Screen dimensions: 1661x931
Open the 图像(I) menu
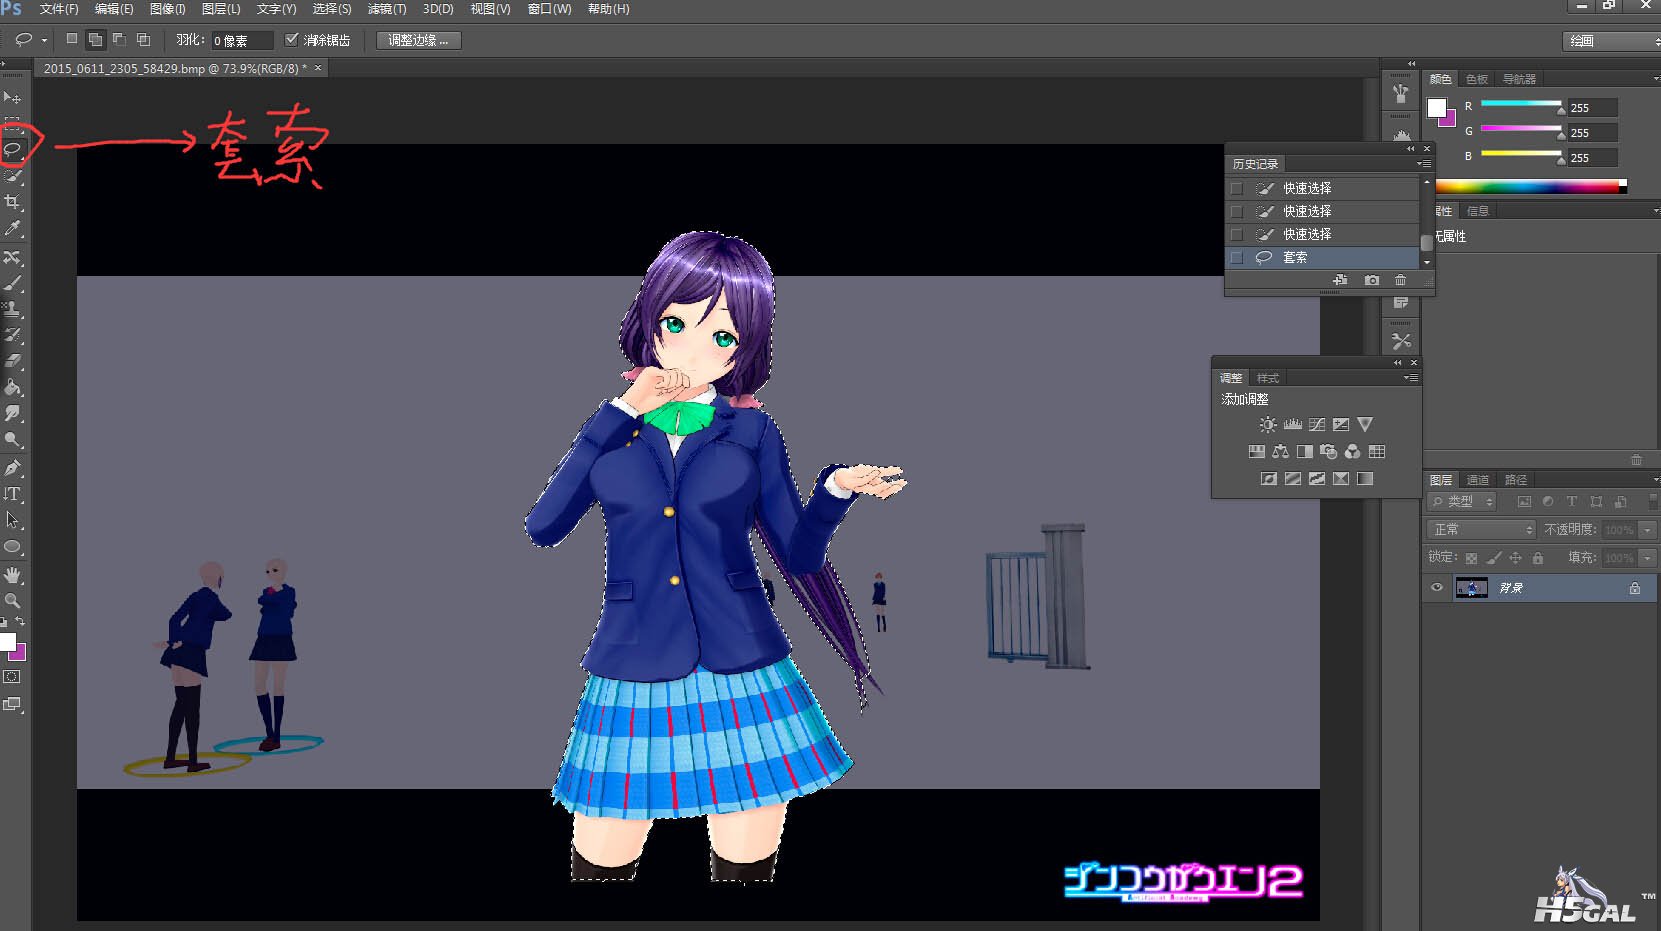tap(167, 9)
